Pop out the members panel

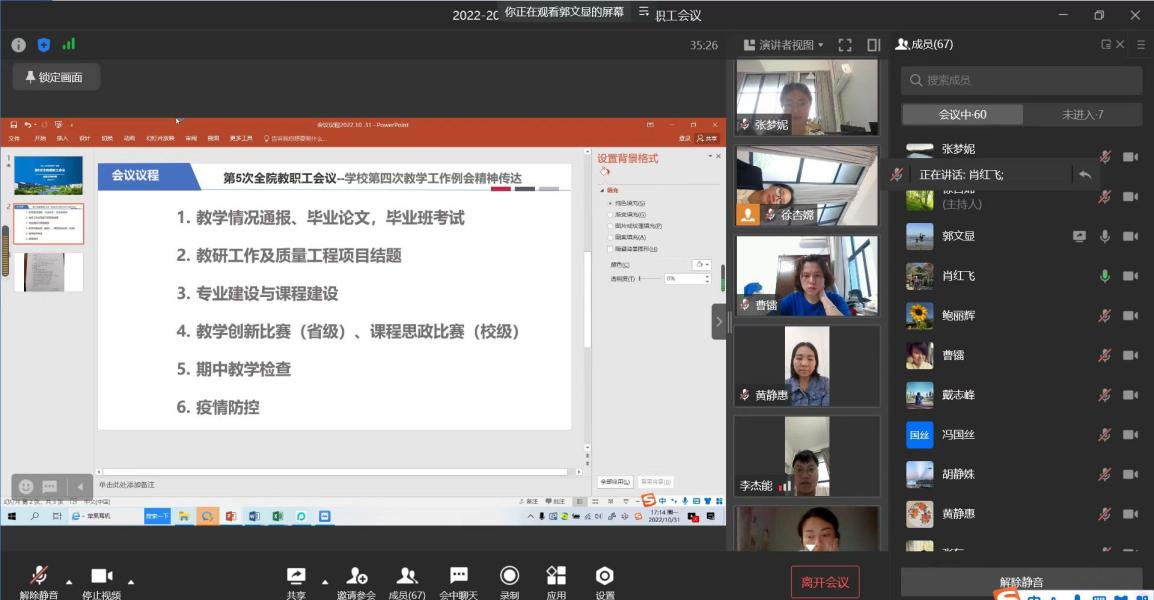coord(1105,44)
